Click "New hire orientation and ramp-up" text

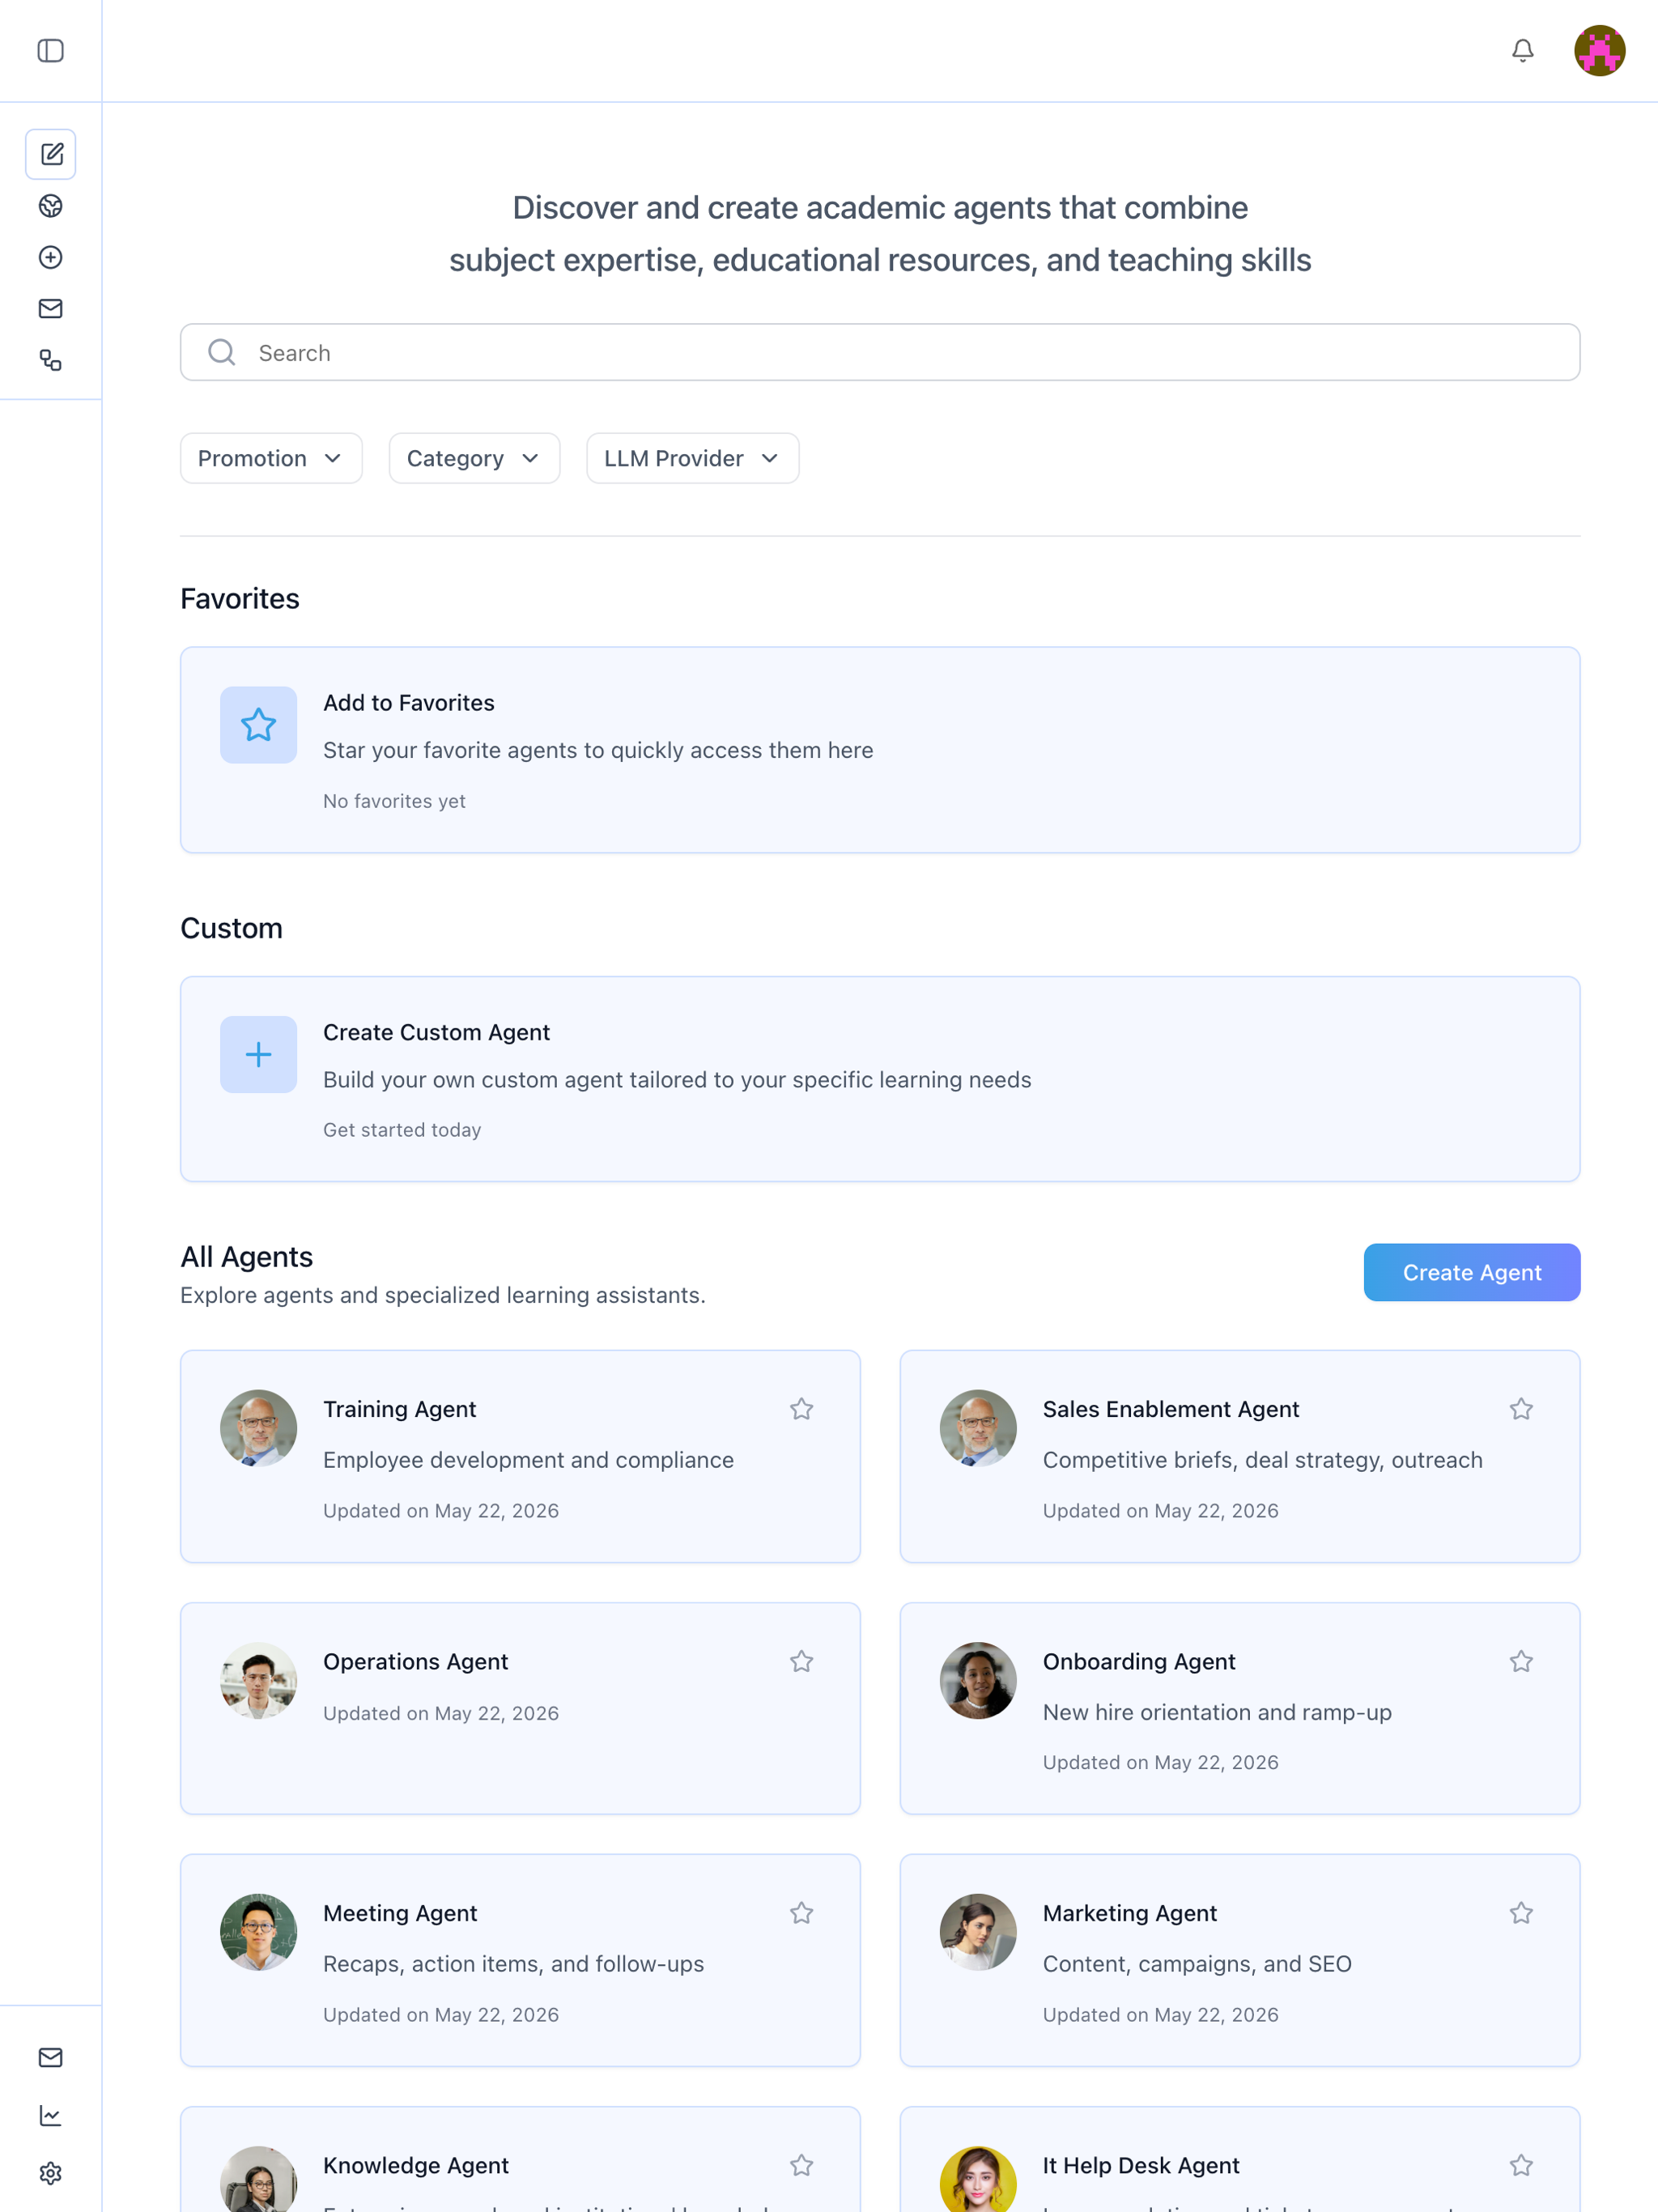1217,1712
